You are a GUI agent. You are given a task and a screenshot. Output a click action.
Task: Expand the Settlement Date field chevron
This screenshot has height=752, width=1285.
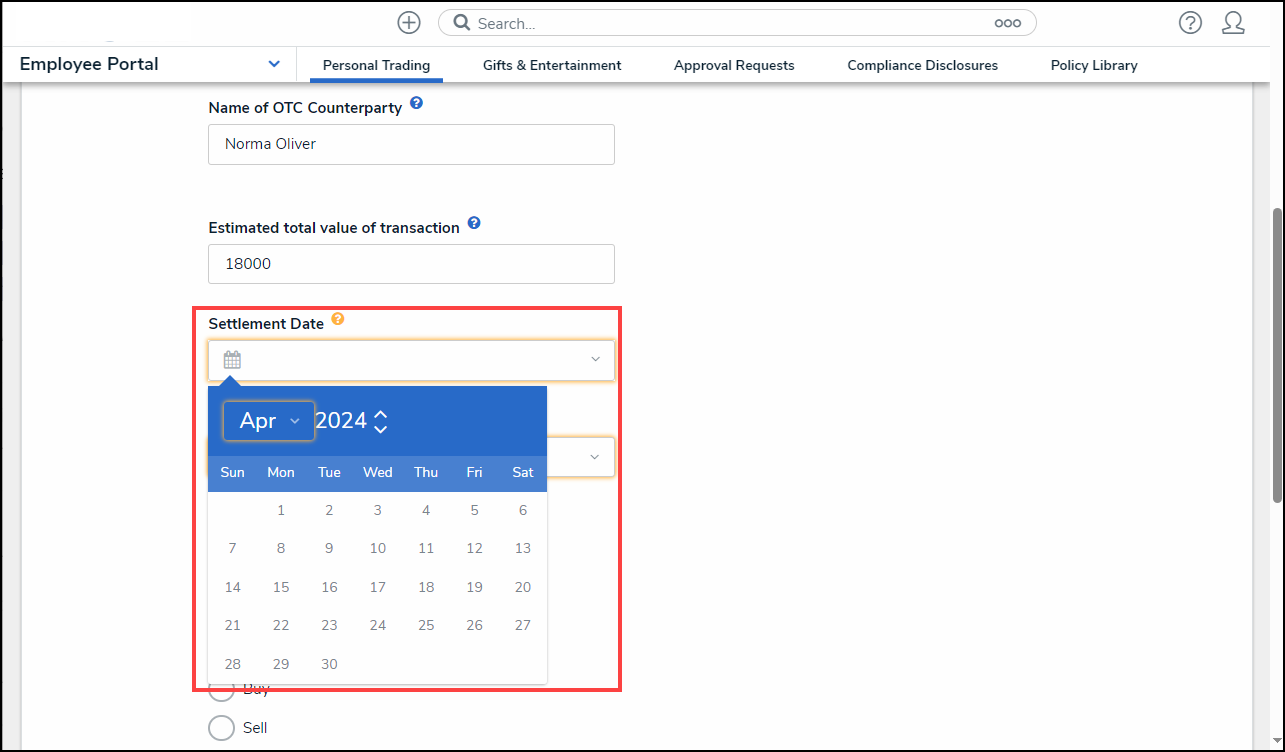(x=595, y=360)
